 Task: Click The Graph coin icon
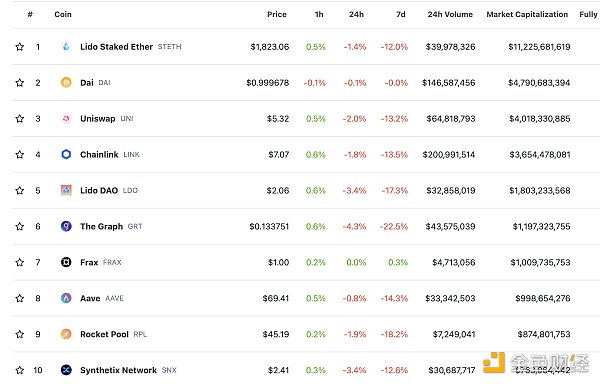pos(66,226)
